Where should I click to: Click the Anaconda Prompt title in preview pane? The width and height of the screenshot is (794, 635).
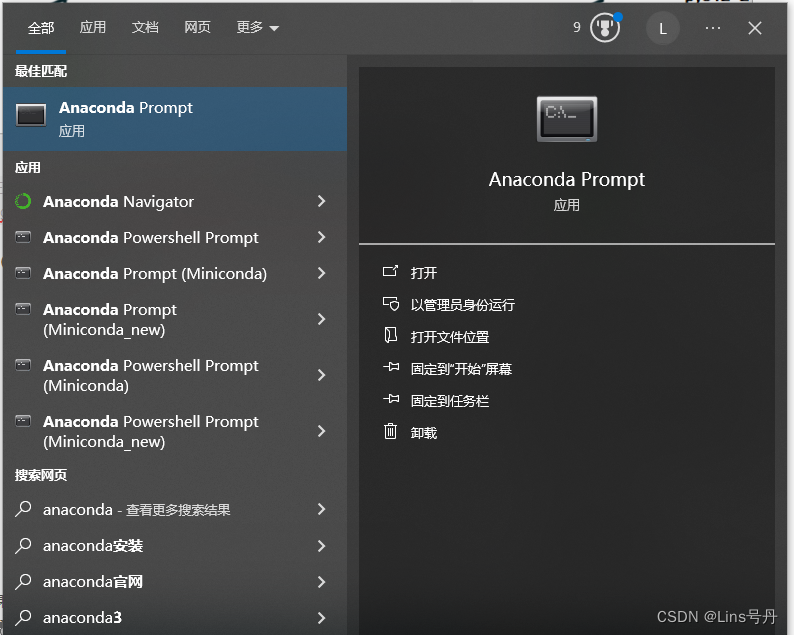pyautogui.click(x=567, y=180)
